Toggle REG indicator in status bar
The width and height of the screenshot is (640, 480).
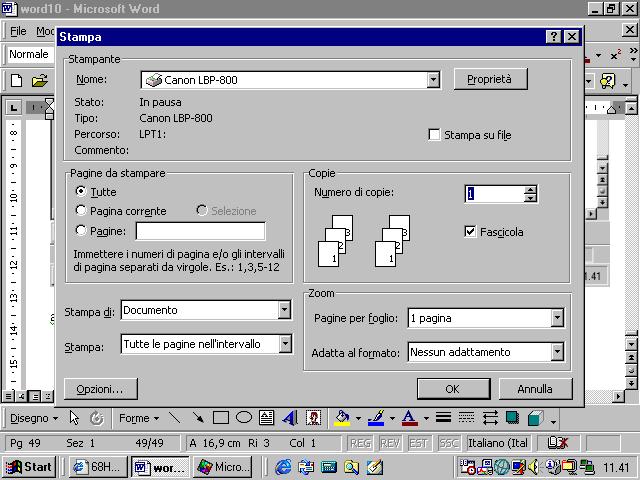pyautogui.click(x=361, y=443)
